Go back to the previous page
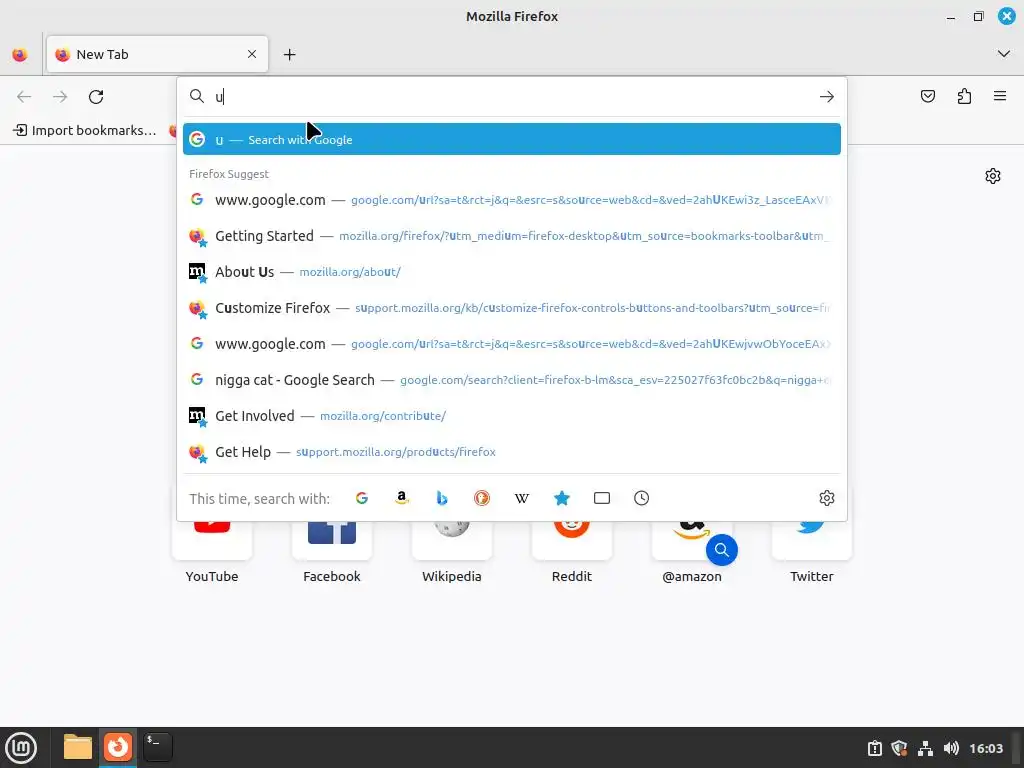Viewport: 1024px width, 768px height. click(x=24, y=97)
